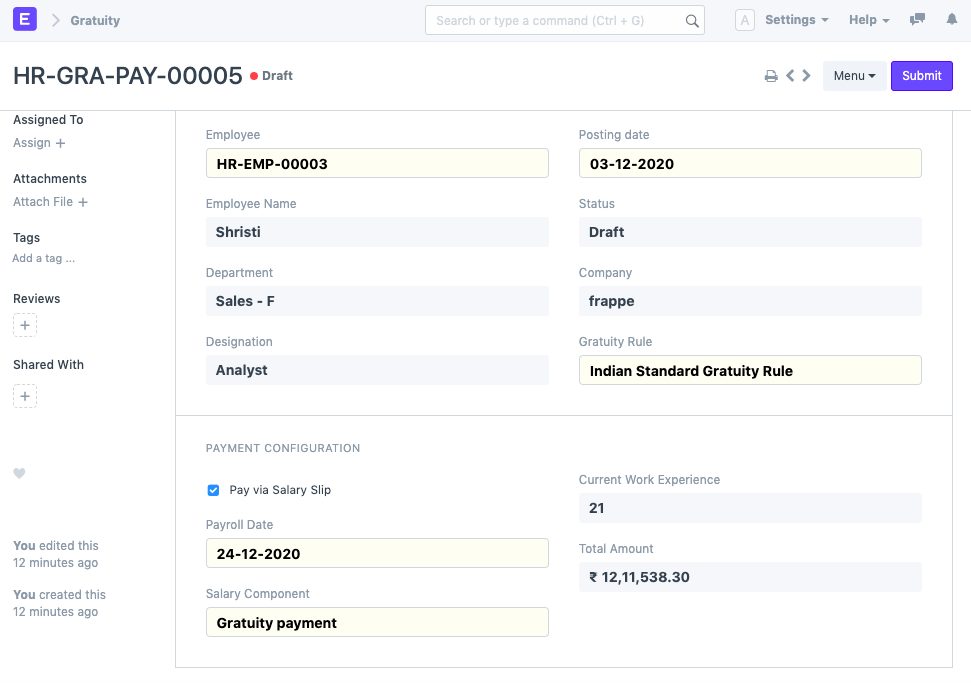Click the ERPNext home logo icon
Screen dimensions: 971x683
point(26,20)
